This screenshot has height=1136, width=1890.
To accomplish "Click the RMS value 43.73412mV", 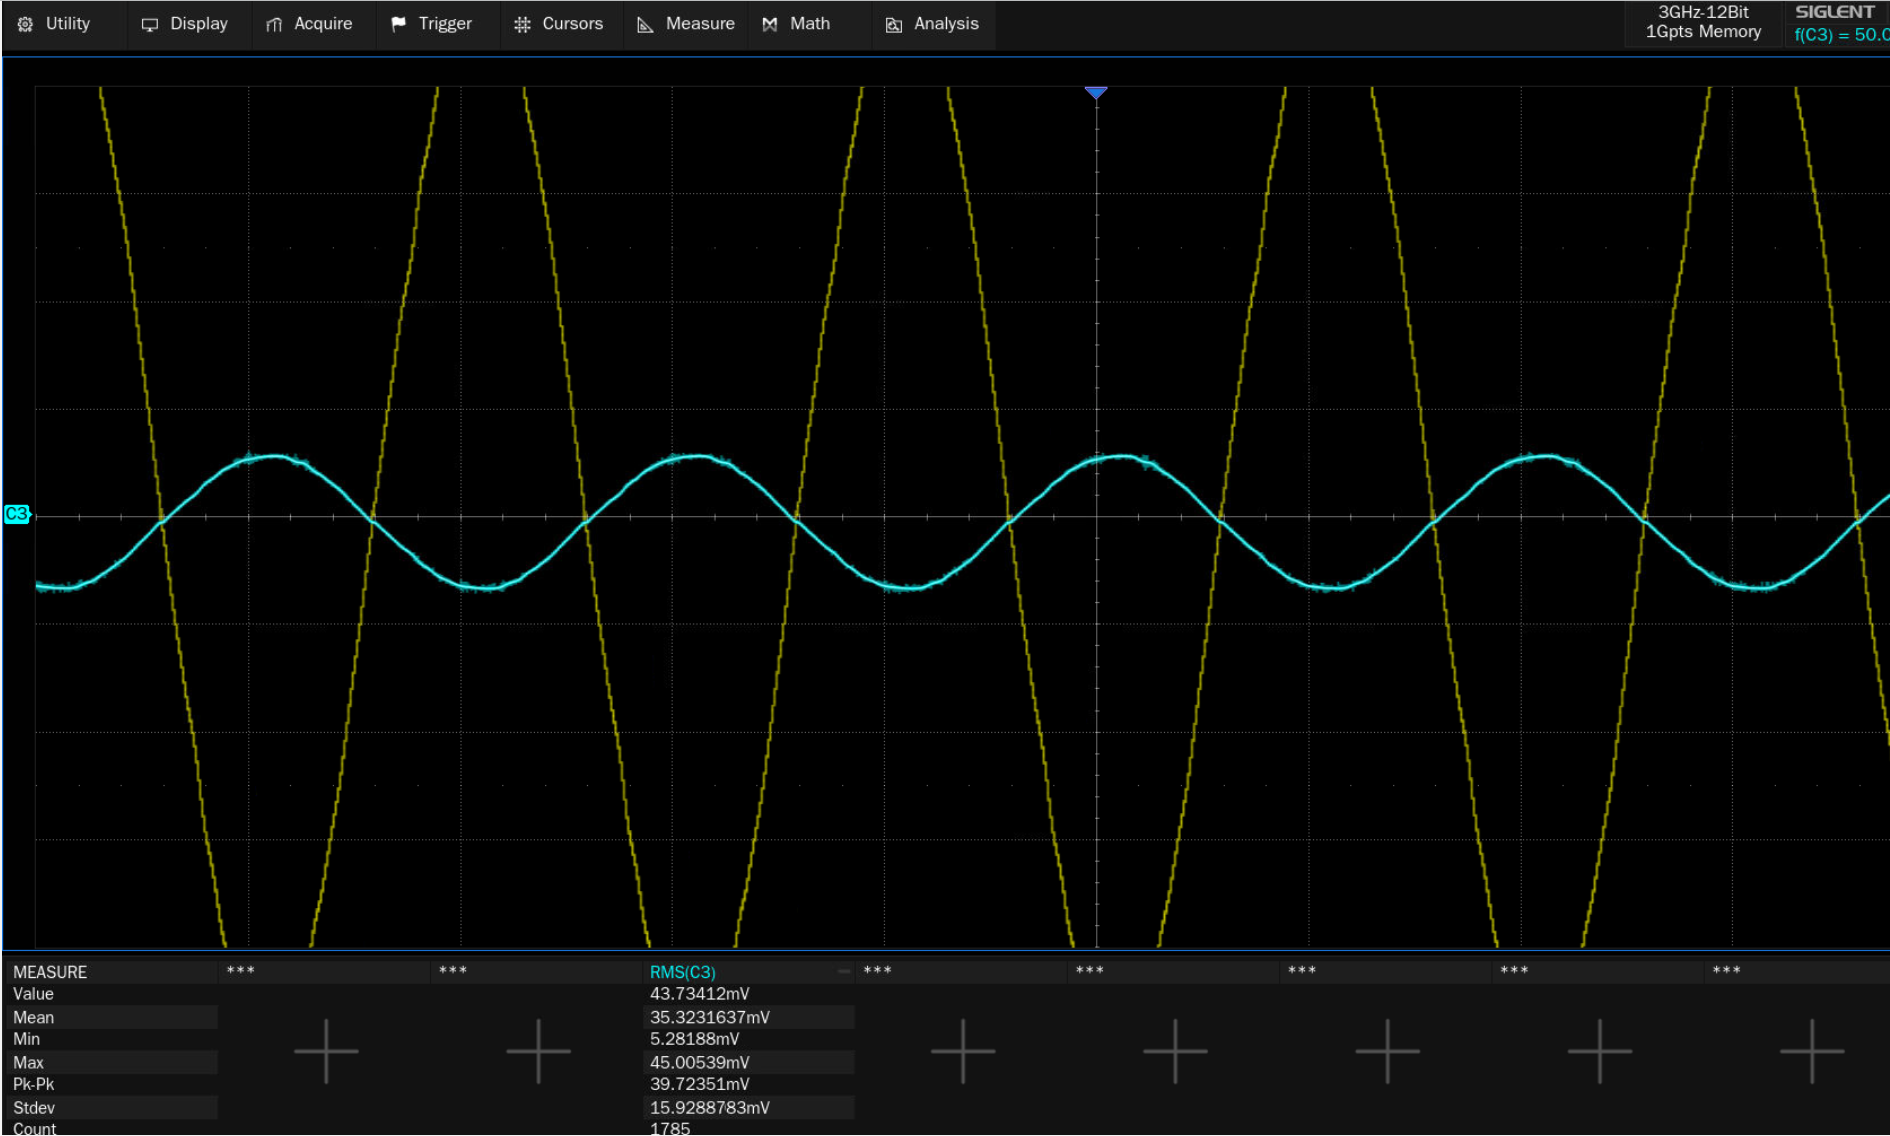I will pos(700,994).
